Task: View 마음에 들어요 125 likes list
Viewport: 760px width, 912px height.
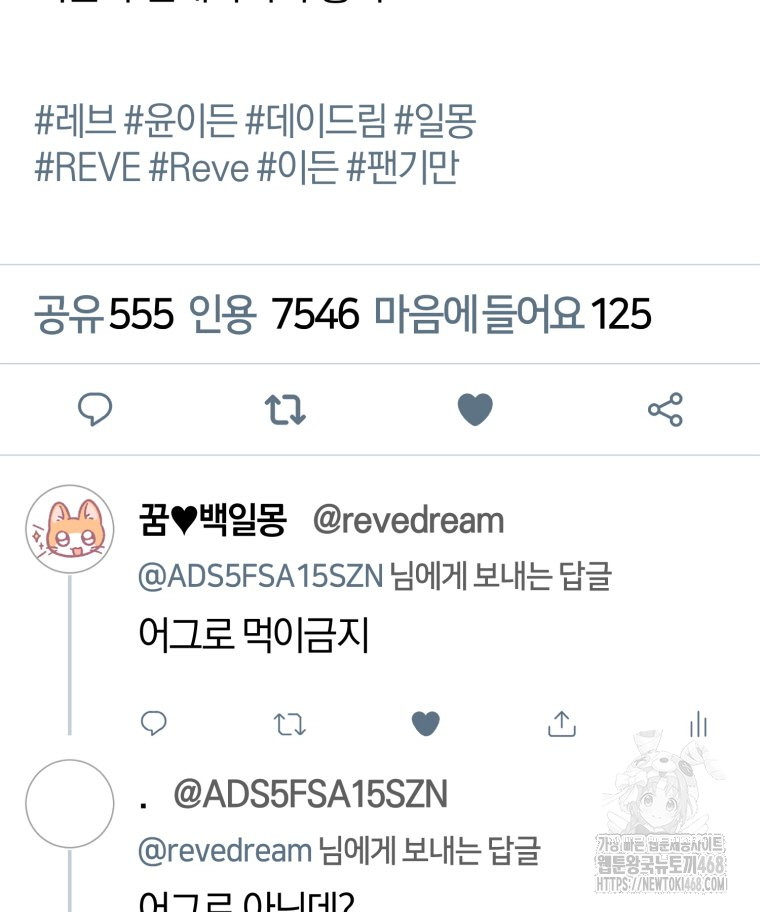Action: 512,314
